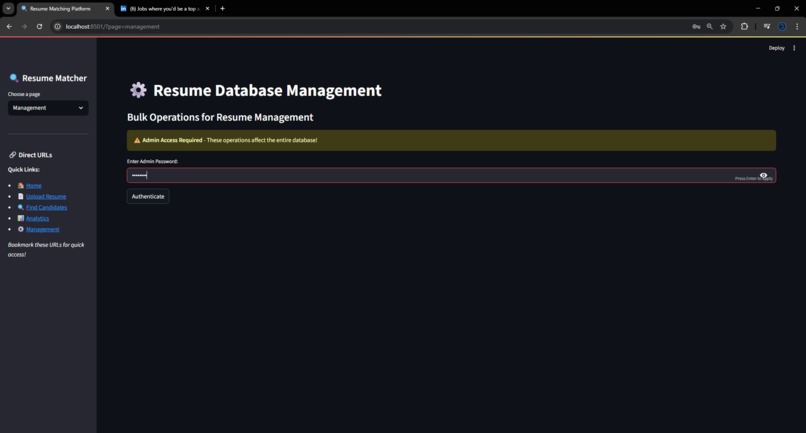Open the Choose a page dropdown
Image resolution: width=806 pixels, height=433 pixels.
click(x=48, y=108)
